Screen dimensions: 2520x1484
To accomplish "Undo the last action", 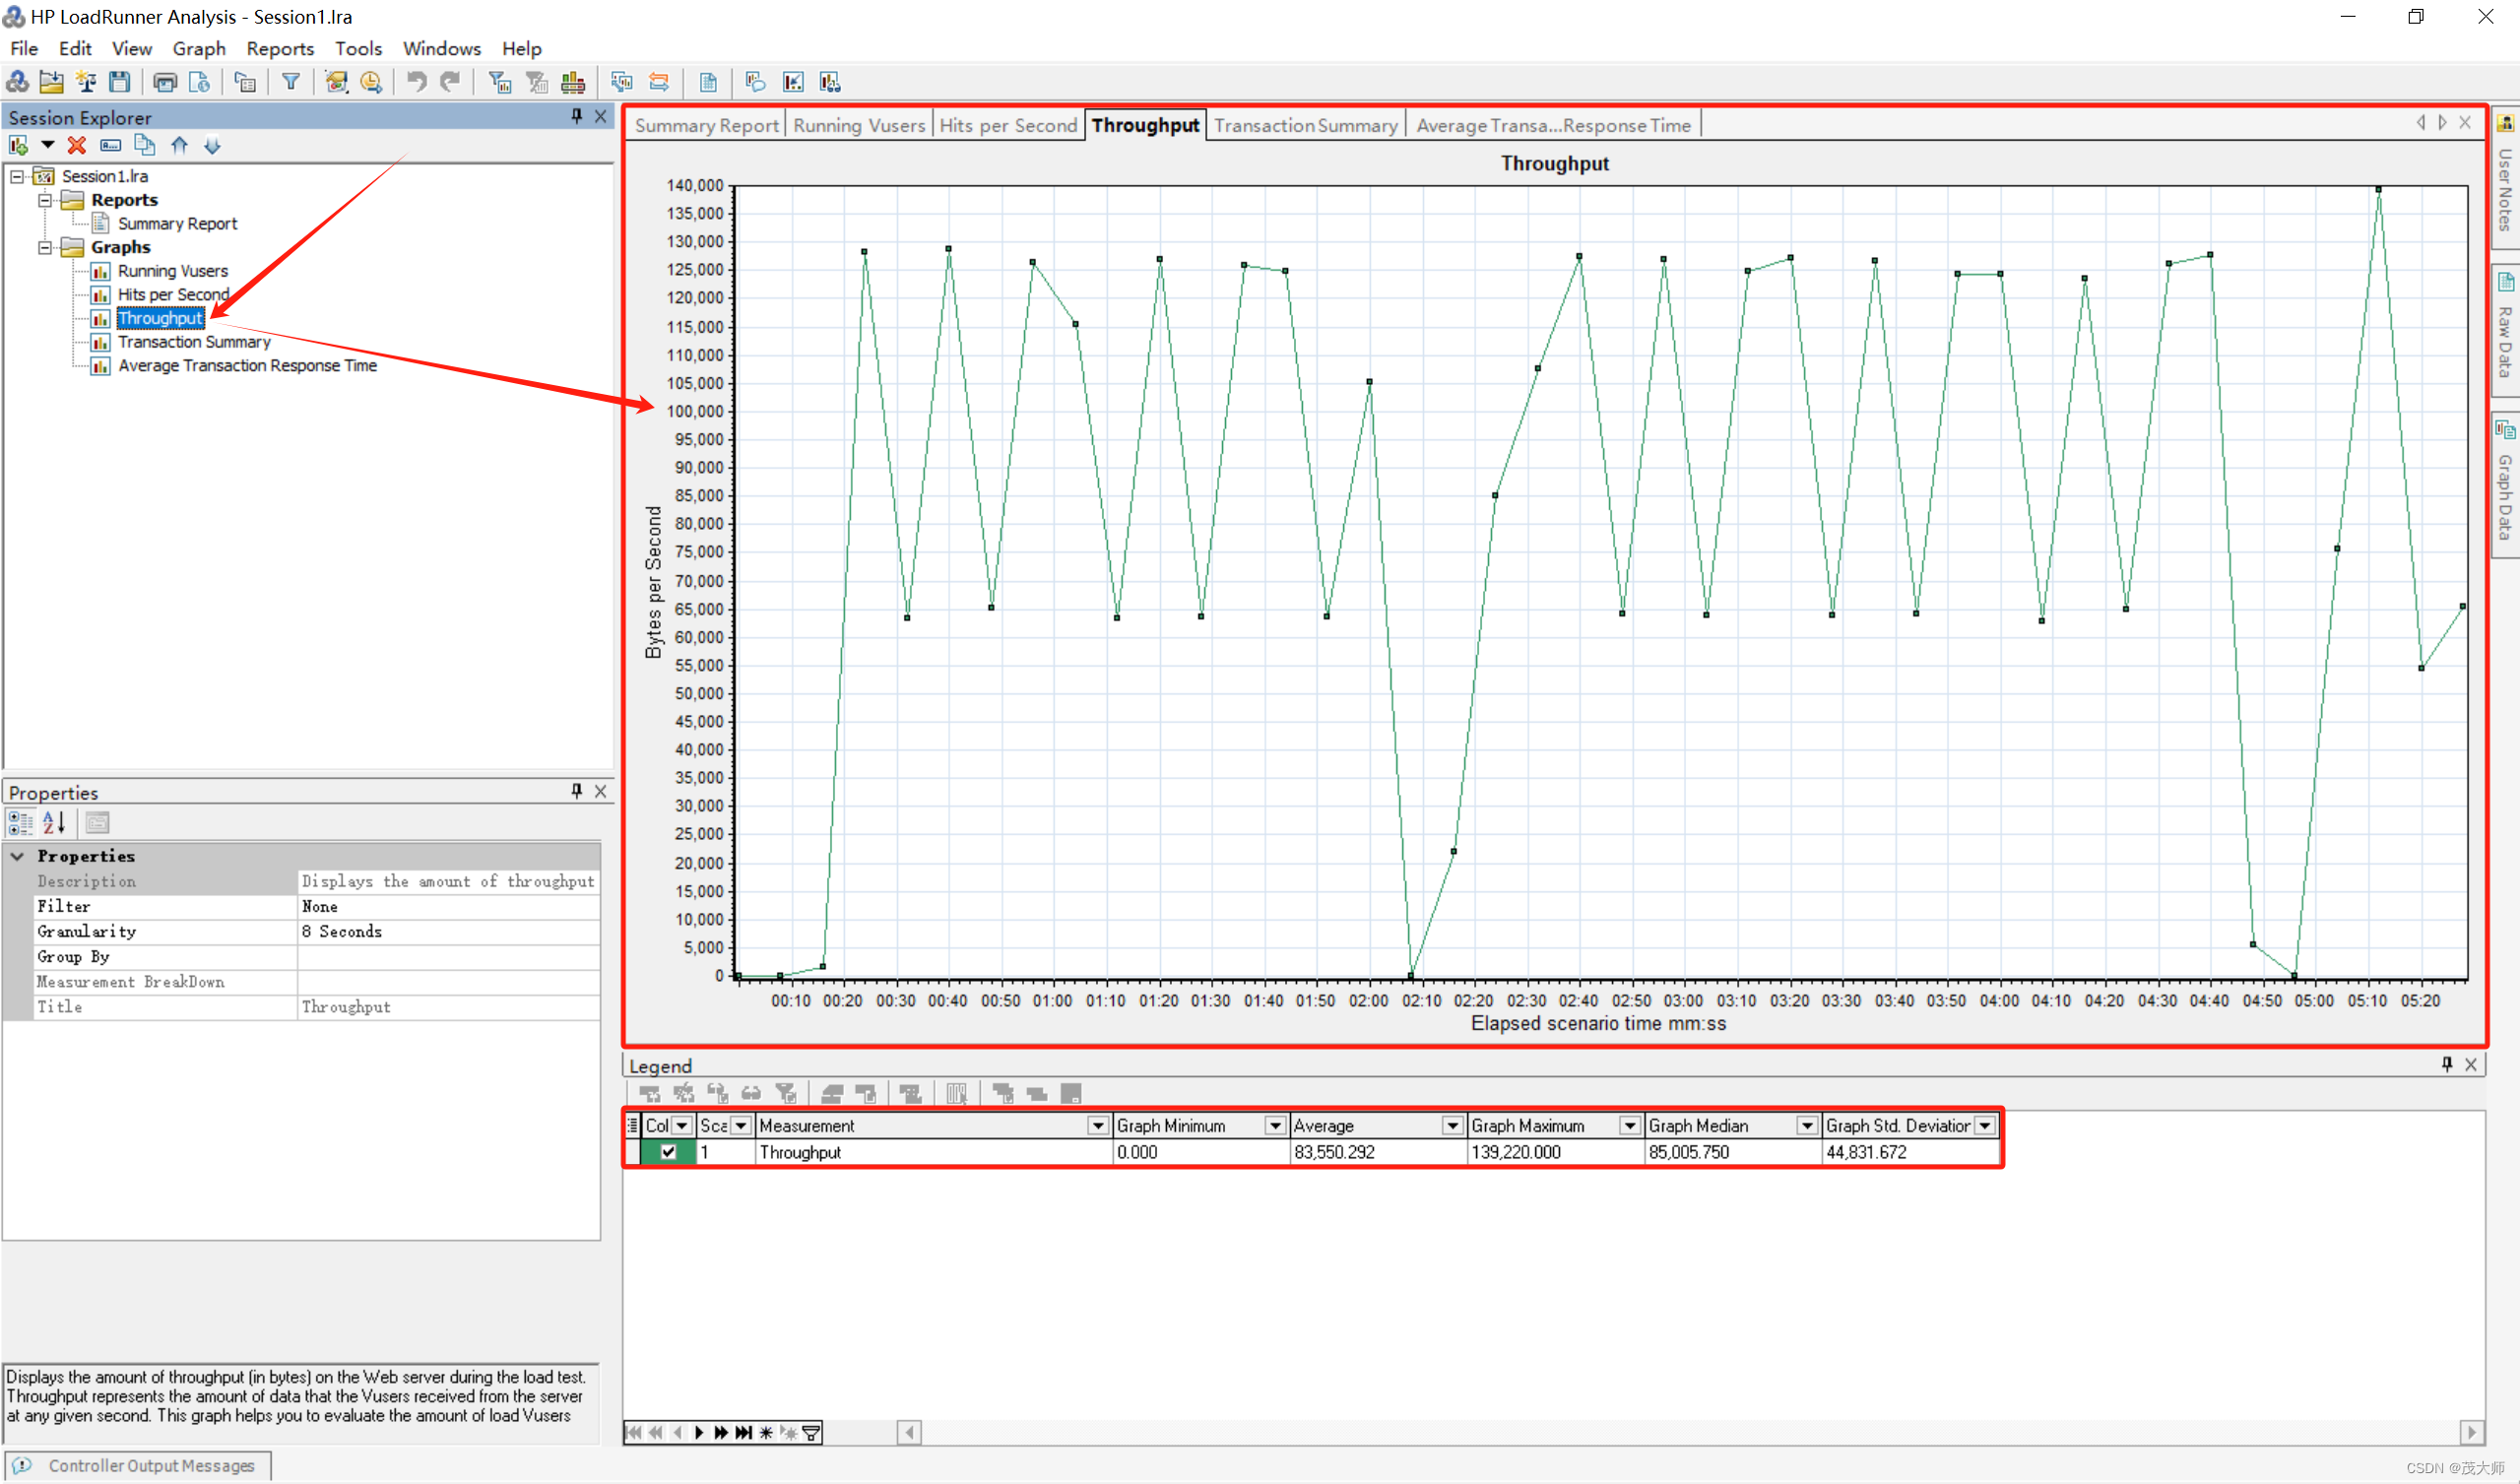I will (418, 82).
